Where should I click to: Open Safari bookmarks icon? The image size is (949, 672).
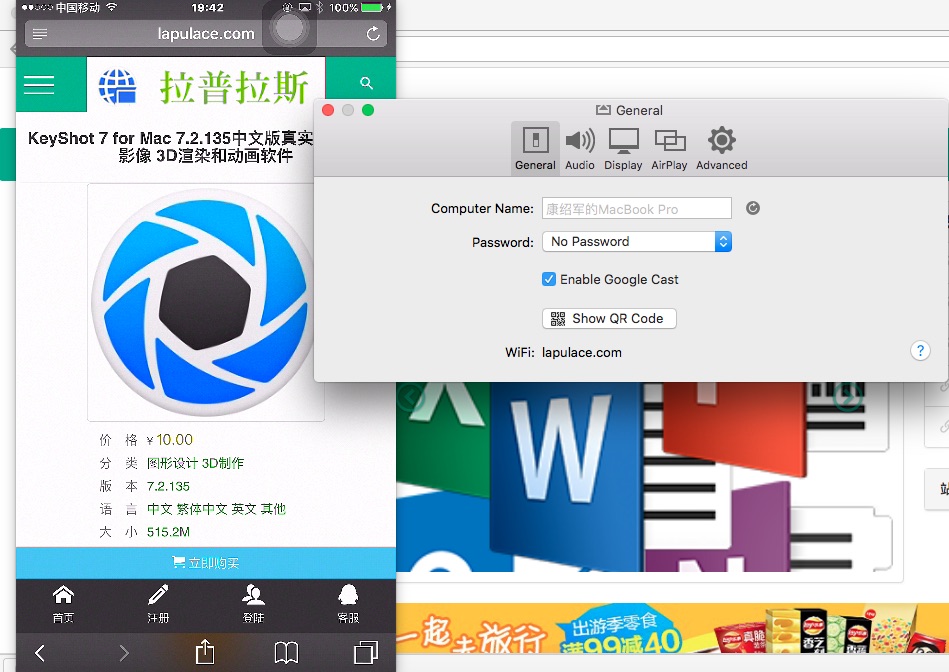pos(285,651)
